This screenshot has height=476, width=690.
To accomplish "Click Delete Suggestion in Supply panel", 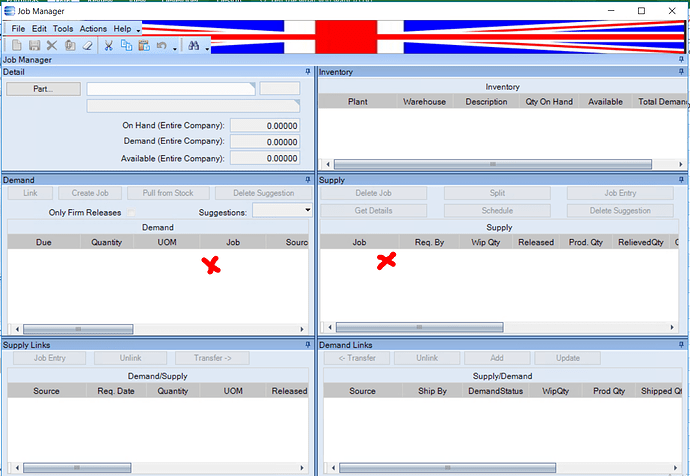I will (x=620, y=211).
